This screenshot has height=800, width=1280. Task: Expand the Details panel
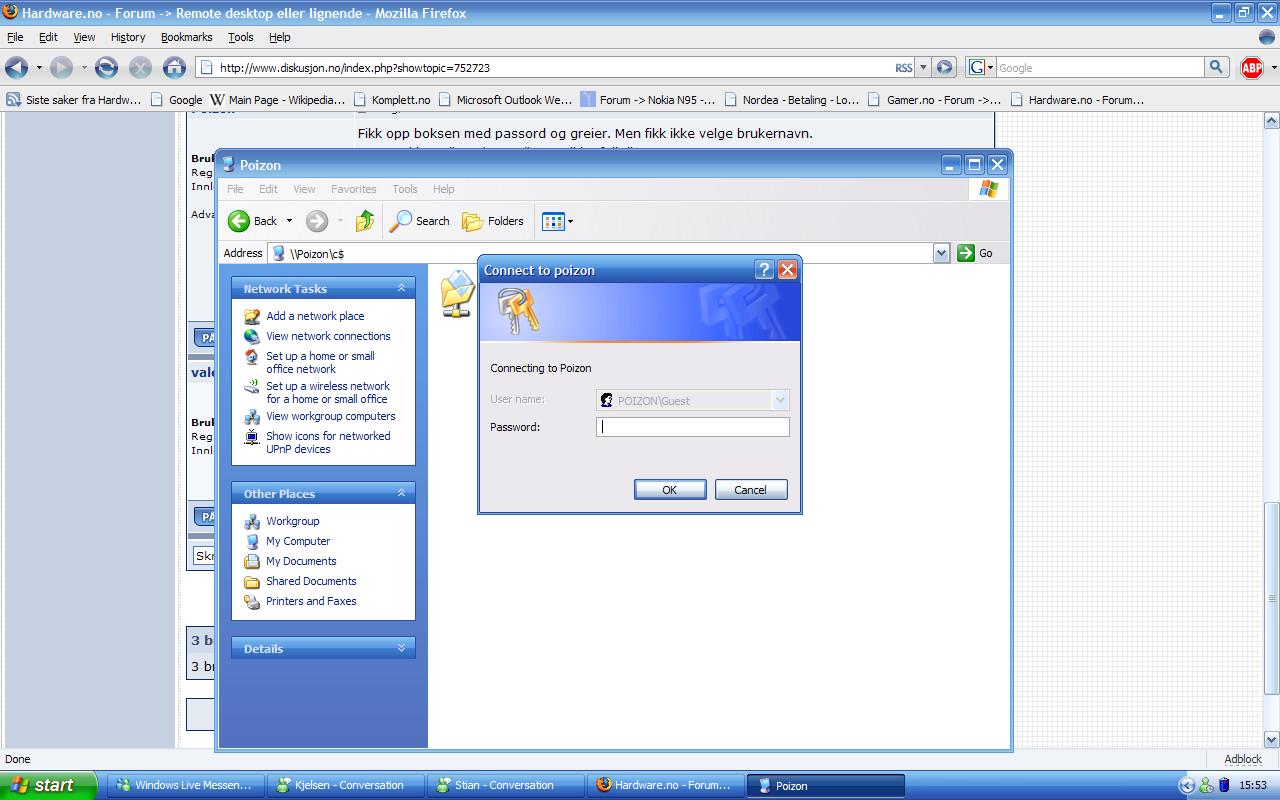coord(401,648)
